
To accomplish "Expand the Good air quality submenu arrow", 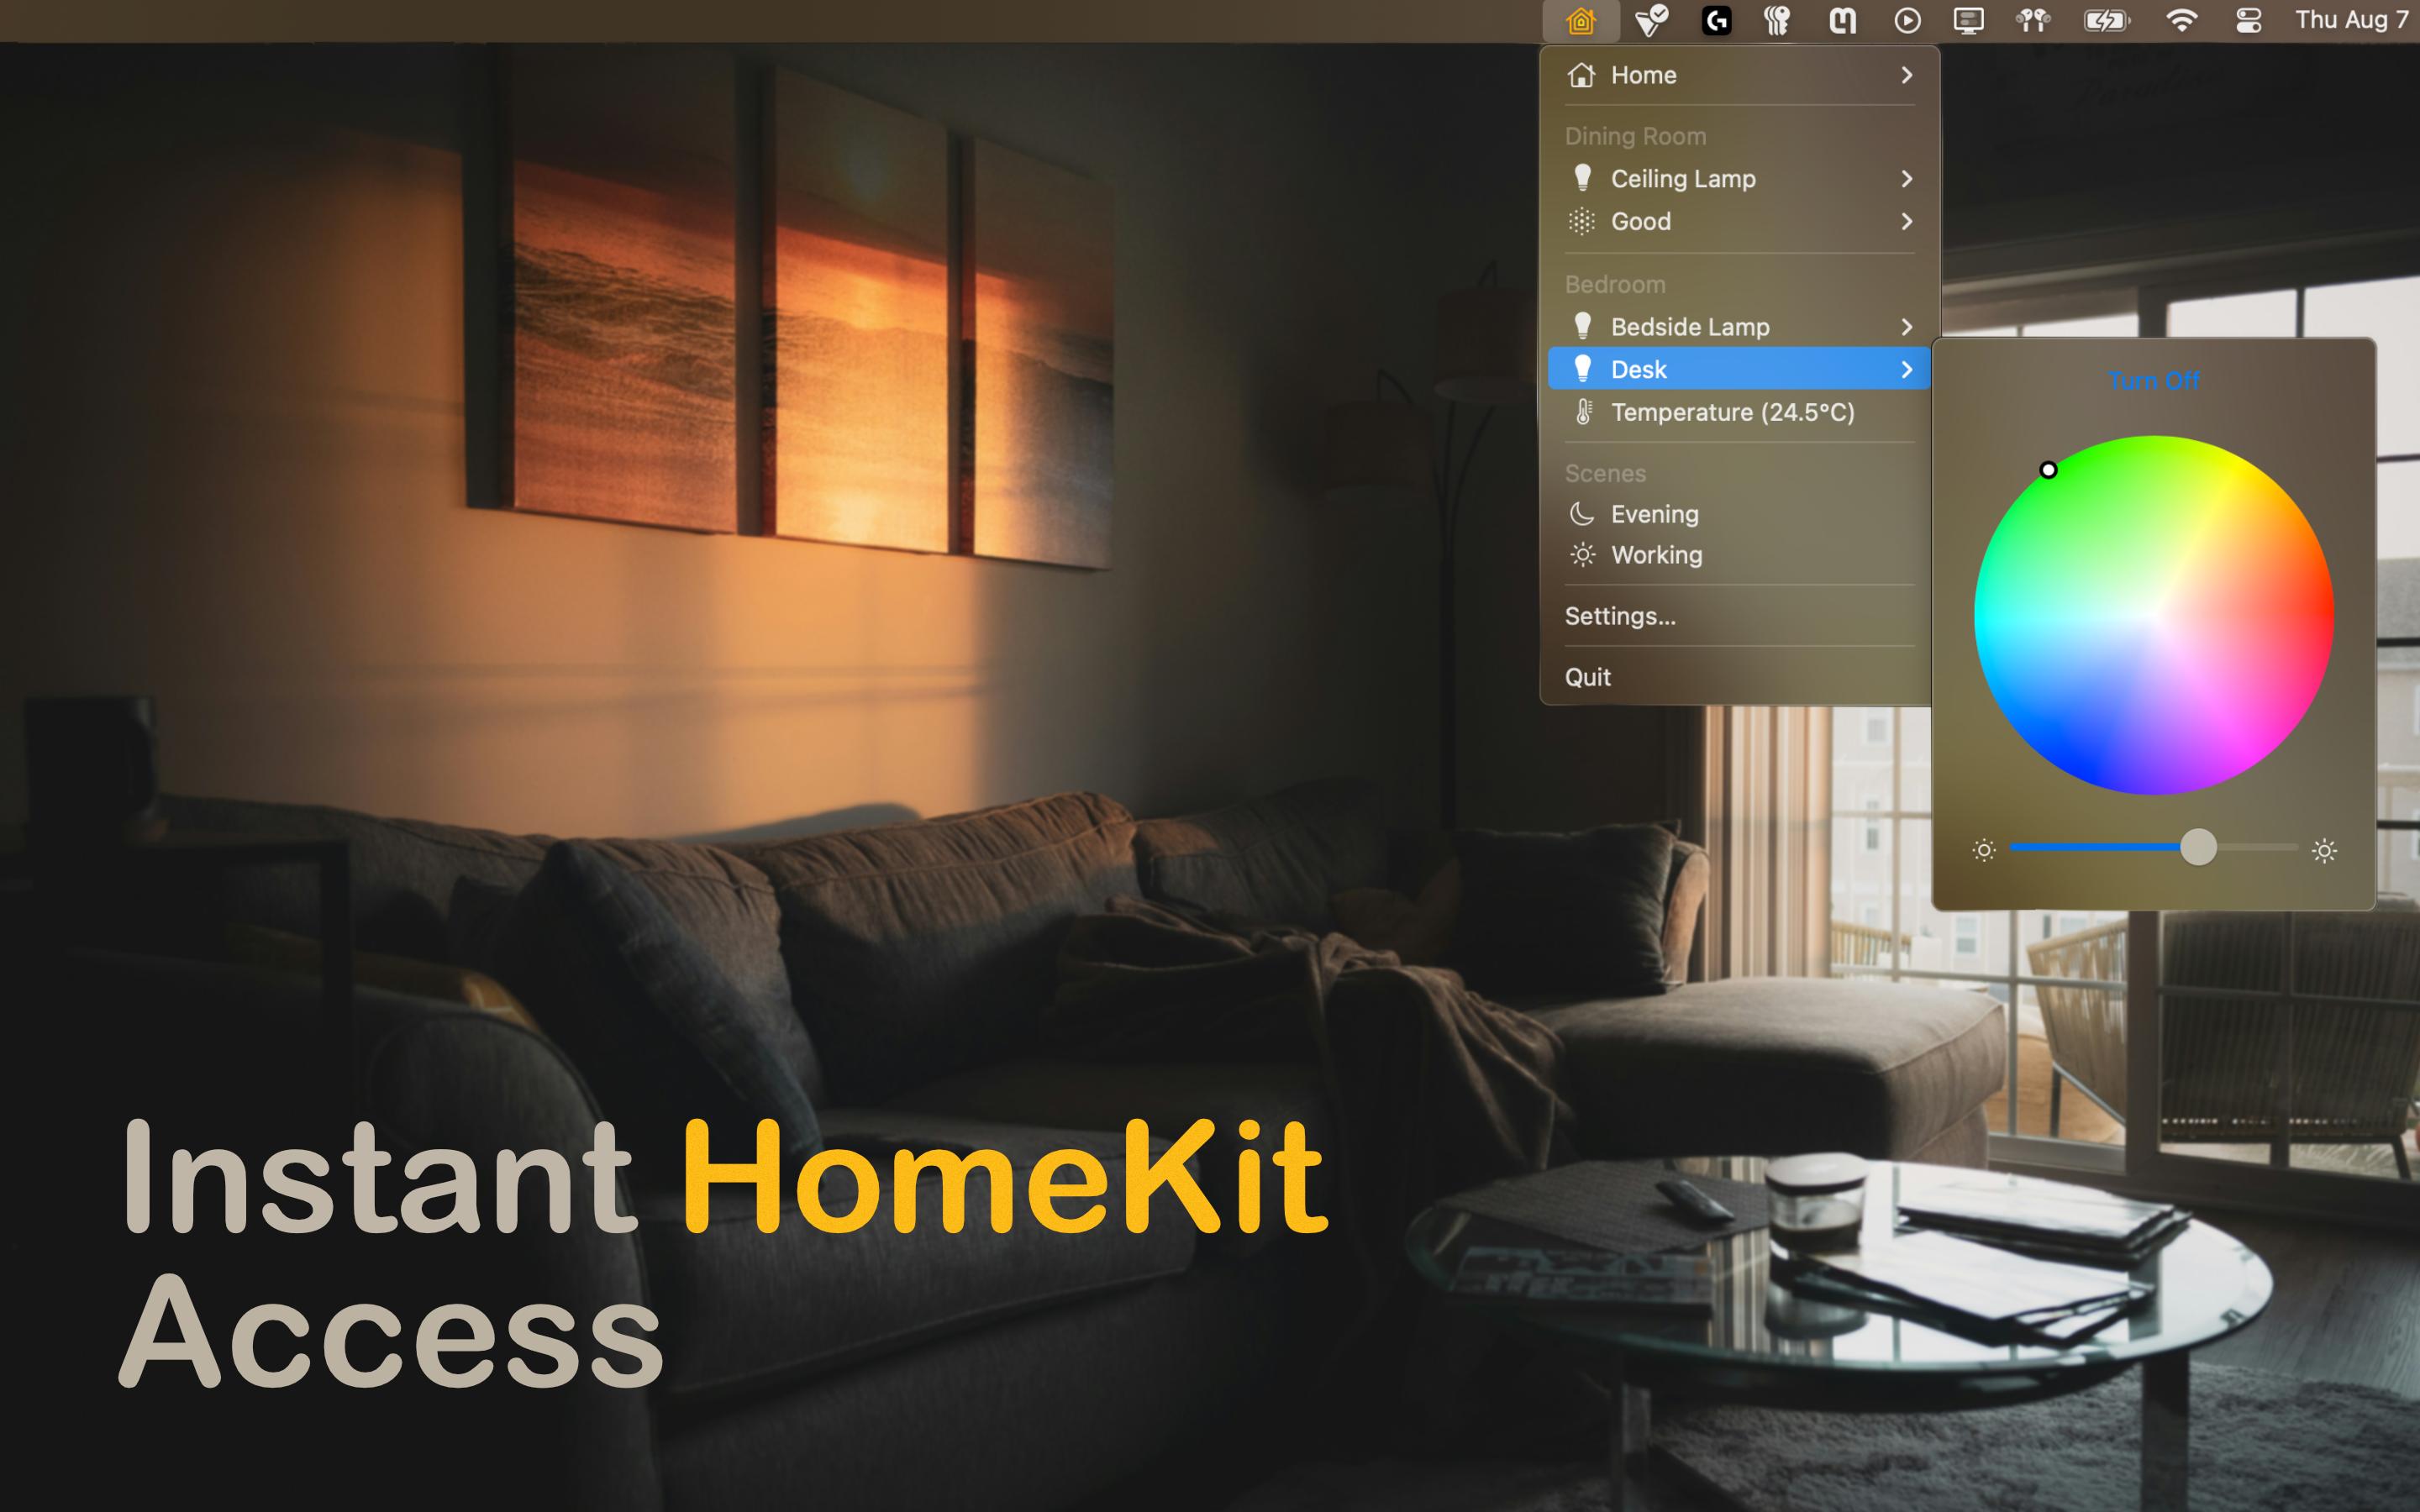I will pos(1906,222).
